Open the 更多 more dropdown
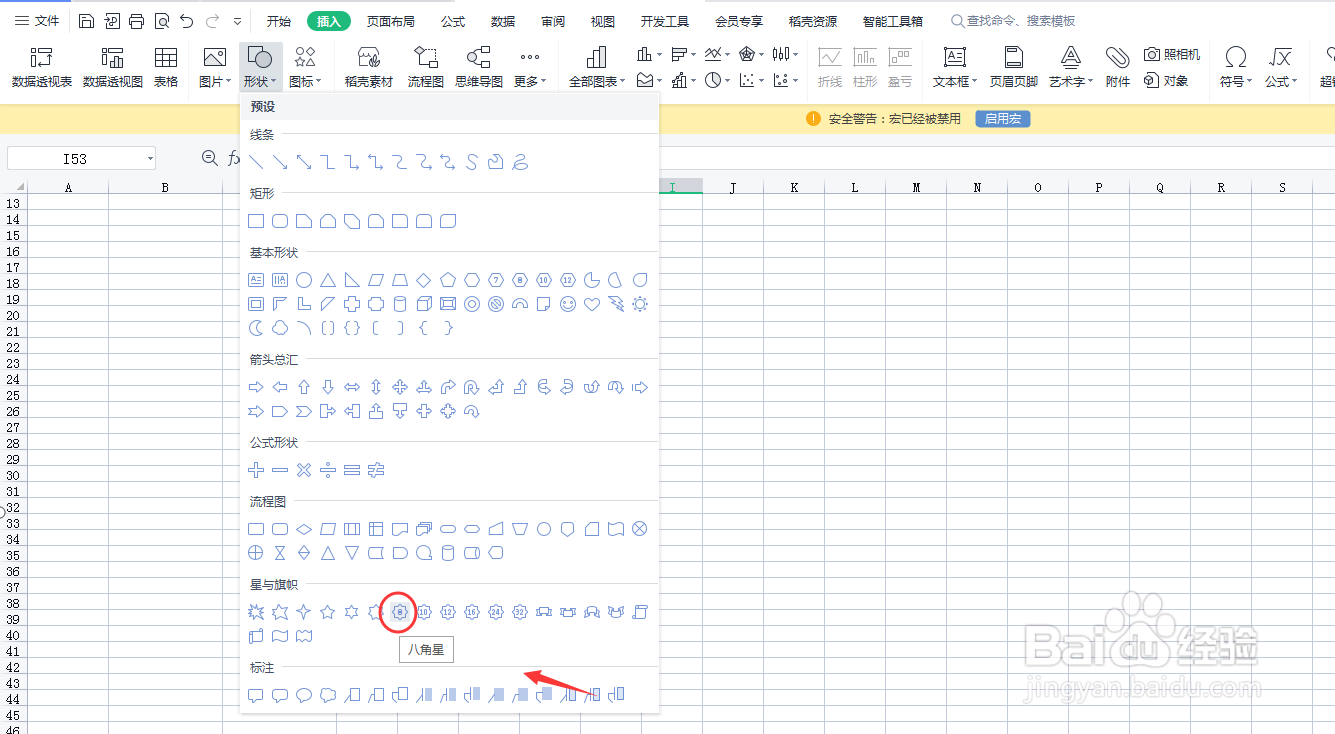Viewport: 1335px width, 734px height. (530, 82)
